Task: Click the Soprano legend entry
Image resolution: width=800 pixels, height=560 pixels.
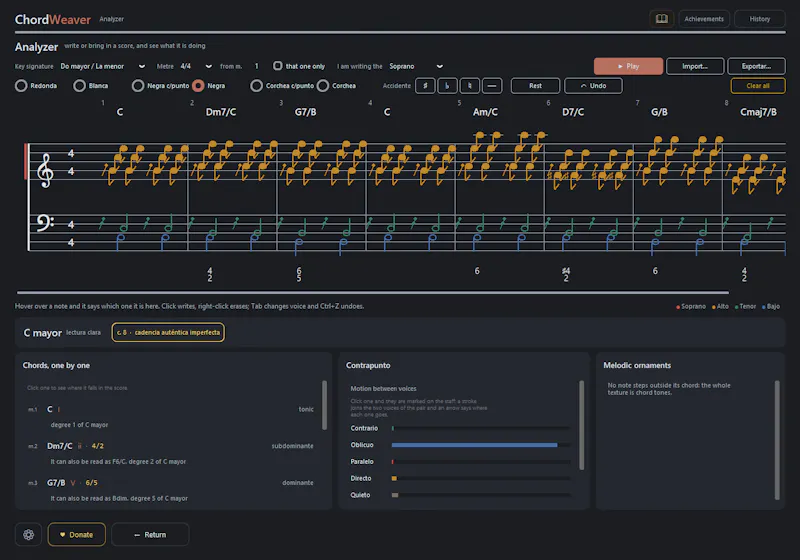Action: click(x=691, y=307)
